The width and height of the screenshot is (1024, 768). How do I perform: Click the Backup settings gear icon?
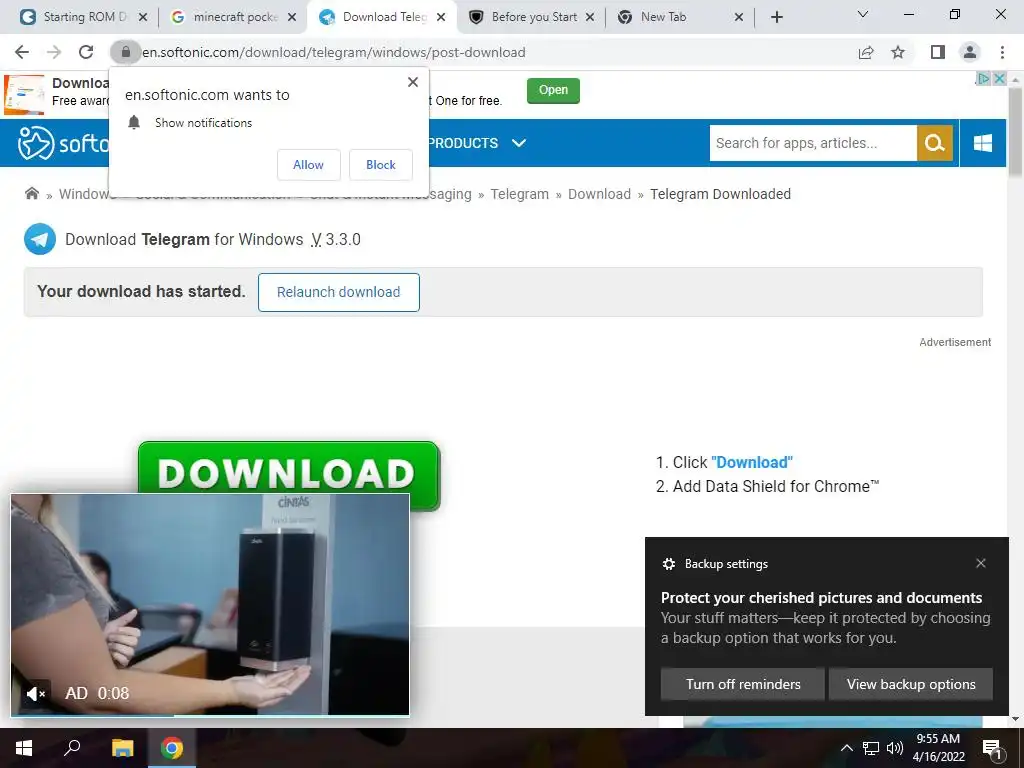tap(669, 564)
